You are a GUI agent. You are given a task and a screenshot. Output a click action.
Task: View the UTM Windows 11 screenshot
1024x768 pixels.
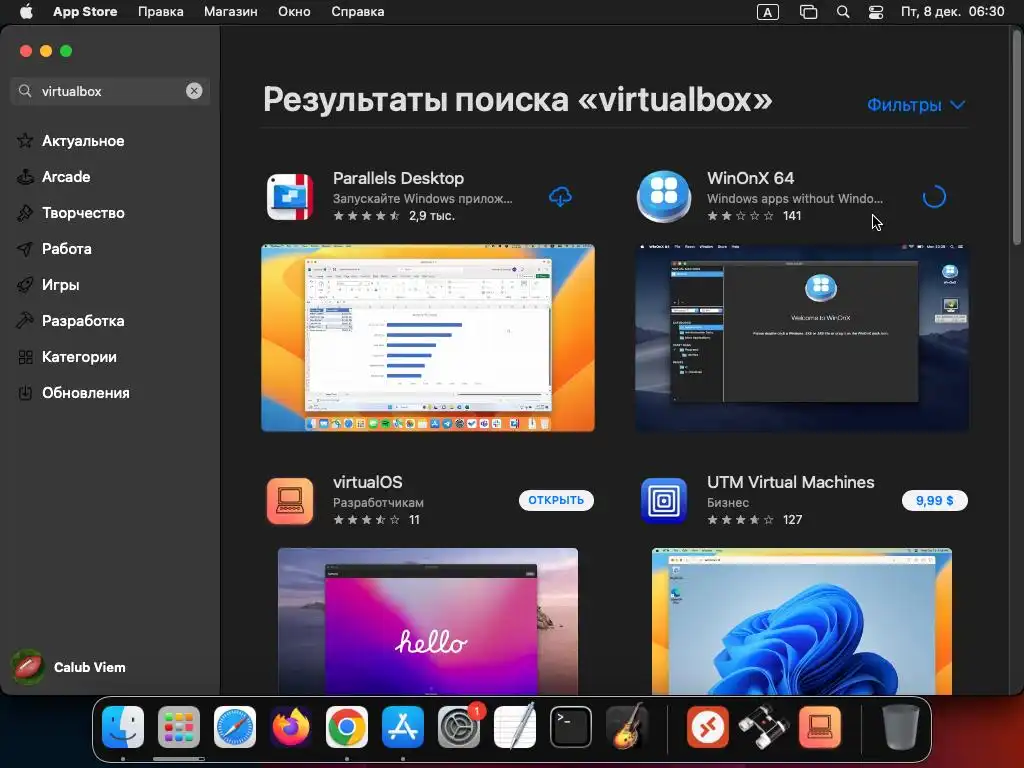tap(802, 621)
